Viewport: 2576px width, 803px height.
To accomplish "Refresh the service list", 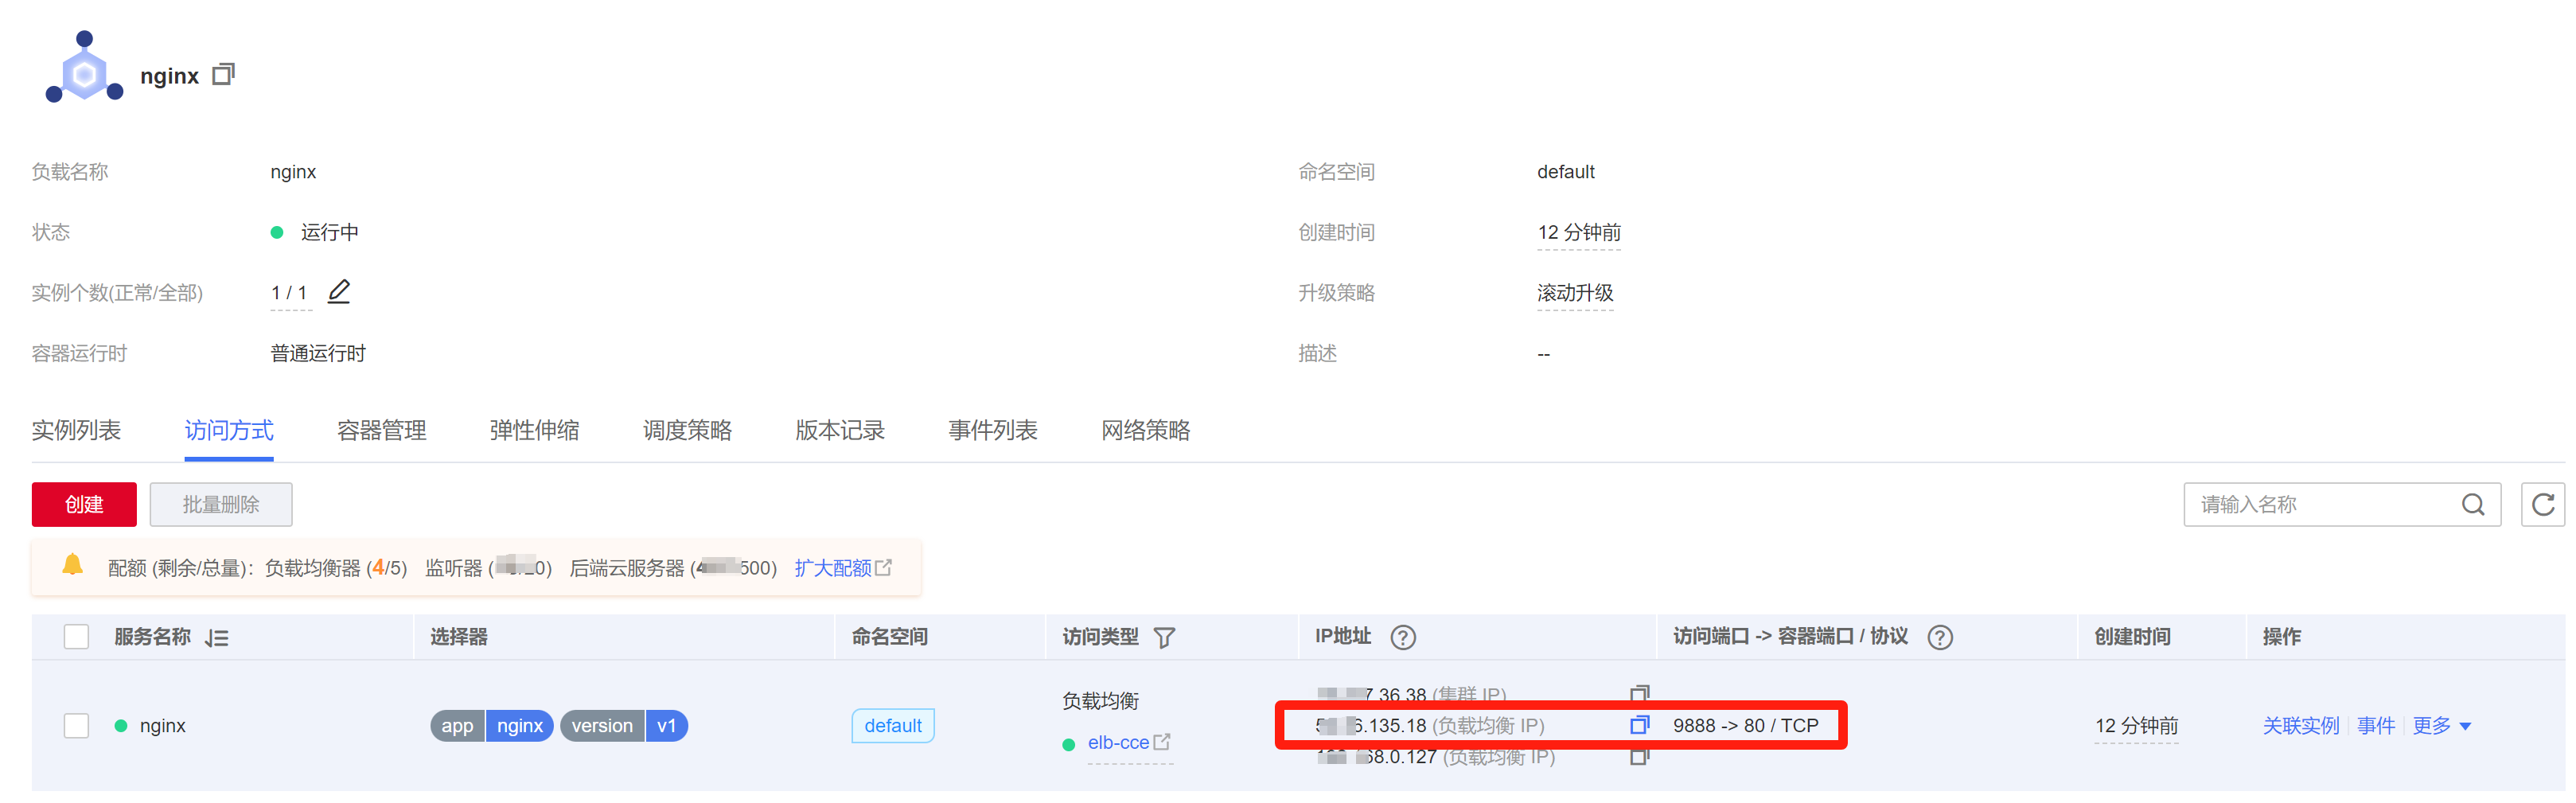I will (x=2543, y=505).
